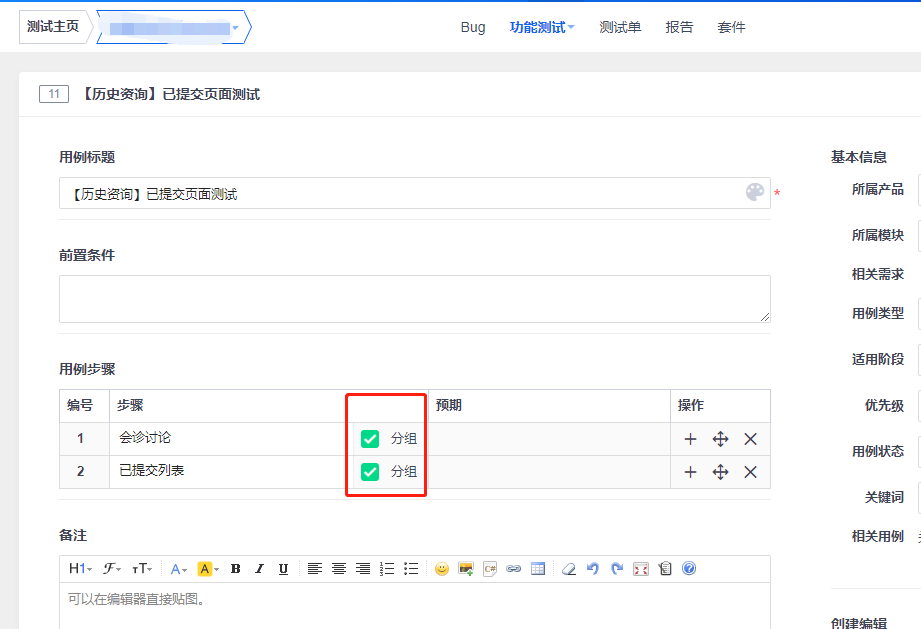Open the H1 heading dropdown

(80, 568)
